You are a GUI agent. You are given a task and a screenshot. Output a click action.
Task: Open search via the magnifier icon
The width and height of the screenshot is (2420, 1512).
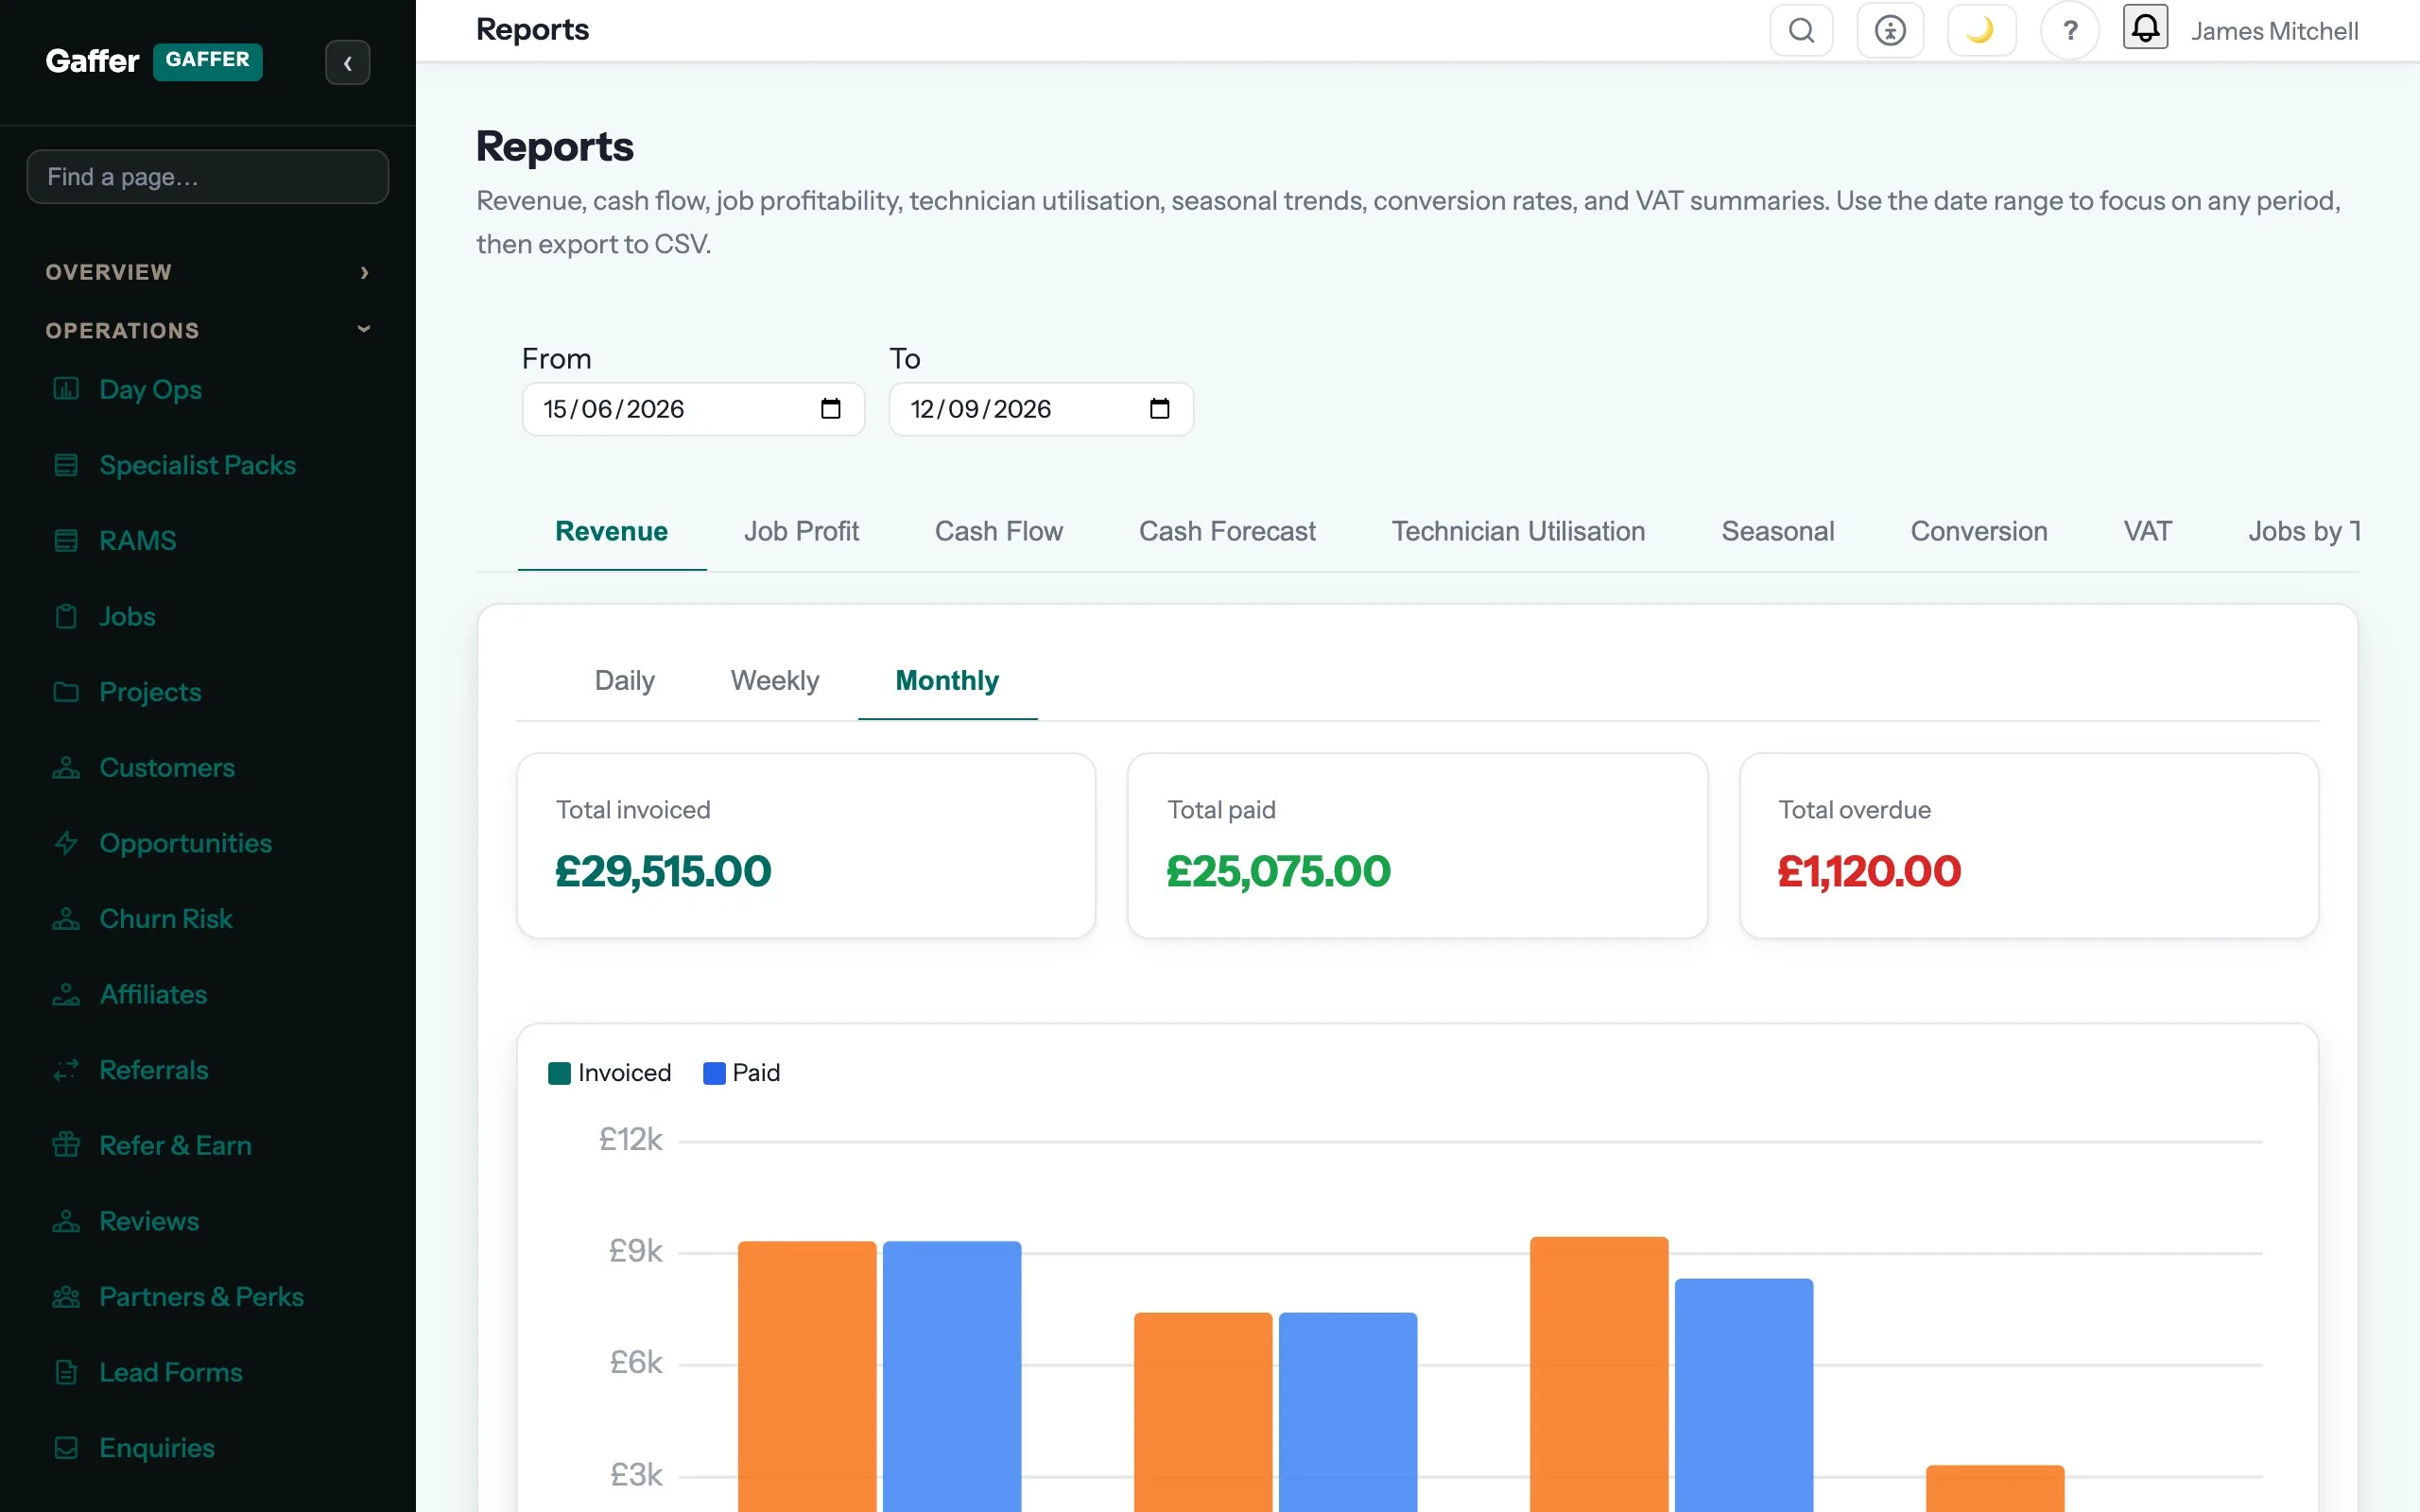[1801, 30]
